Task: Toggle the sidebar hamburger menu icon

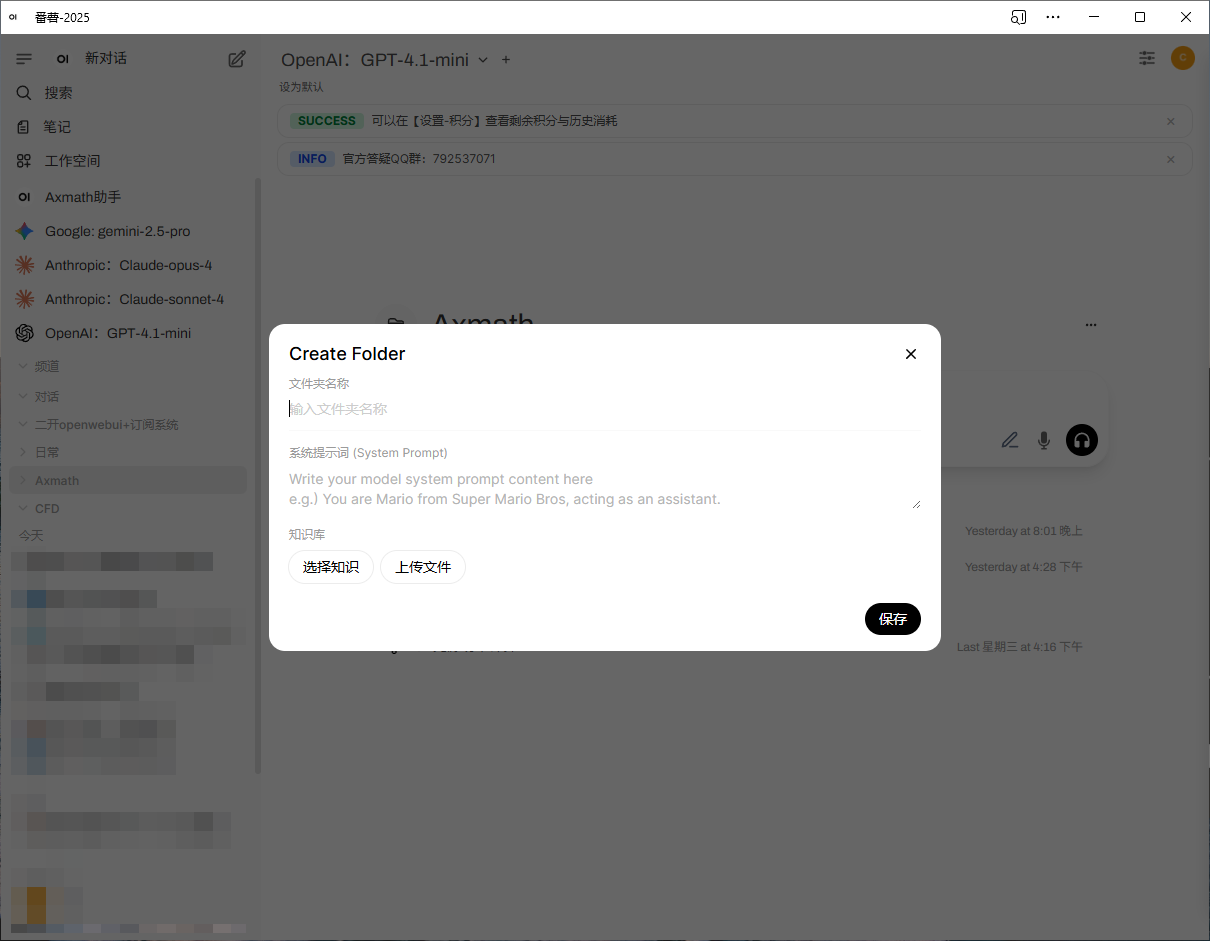Action: [x=25, y=59]
